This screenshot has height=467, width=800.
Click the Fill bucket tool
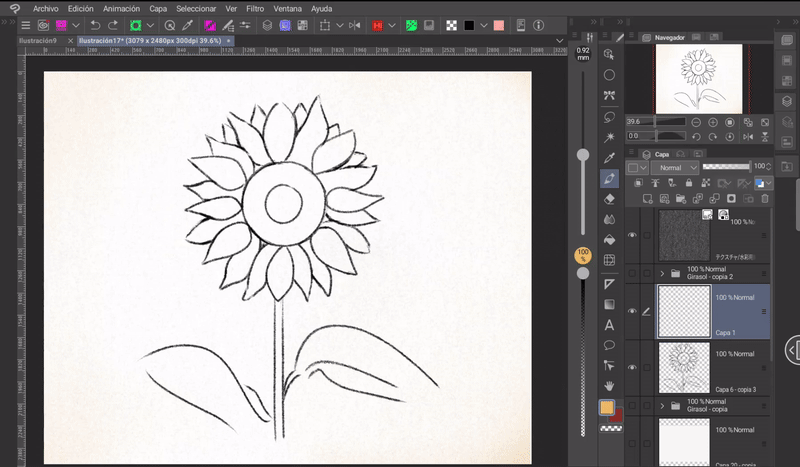tap(609, 239)
